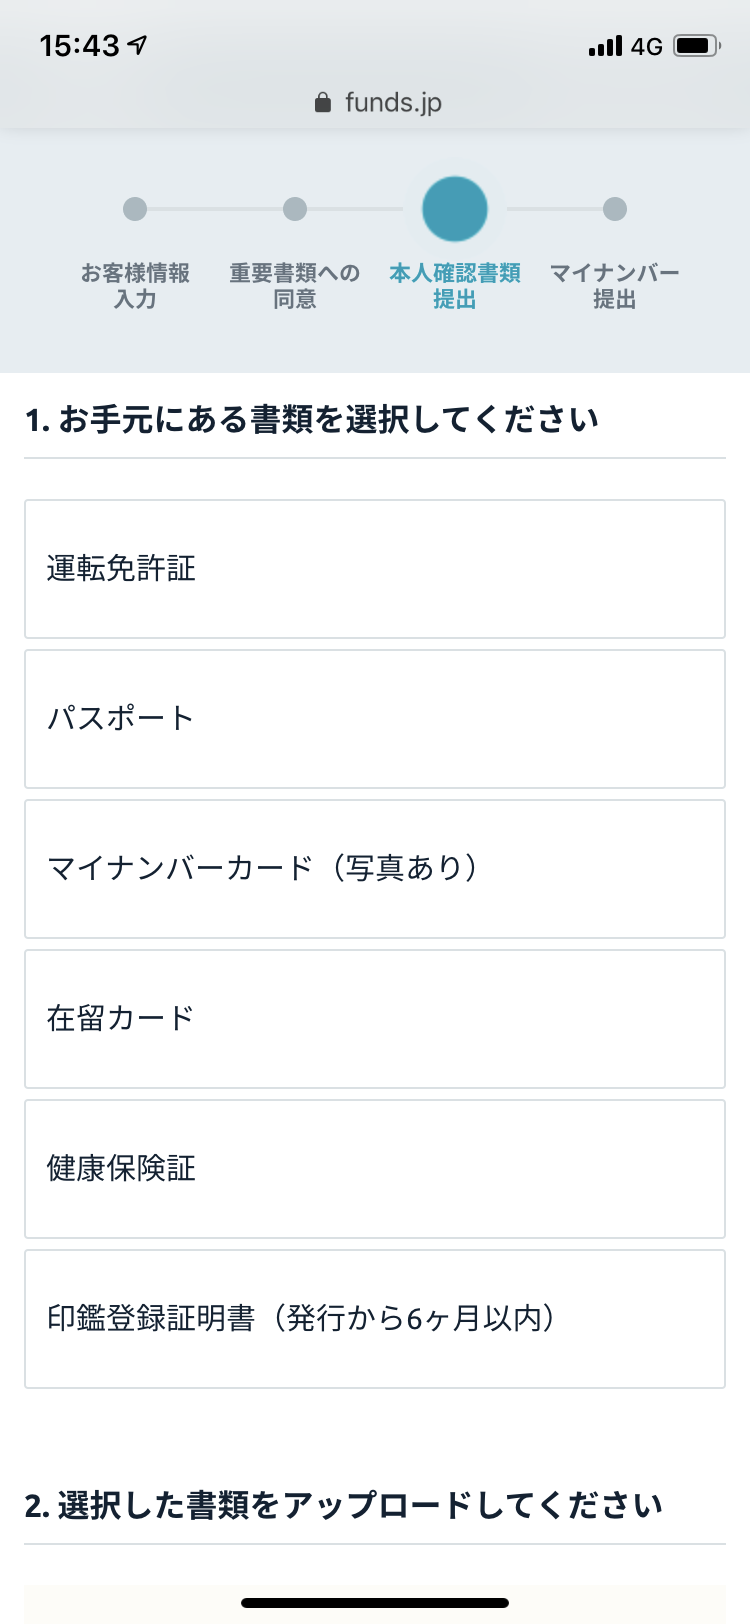Tap the funds.jp address bar
Image resolution: width=750 pixels, height=1624 pixels.
(392, 103)
